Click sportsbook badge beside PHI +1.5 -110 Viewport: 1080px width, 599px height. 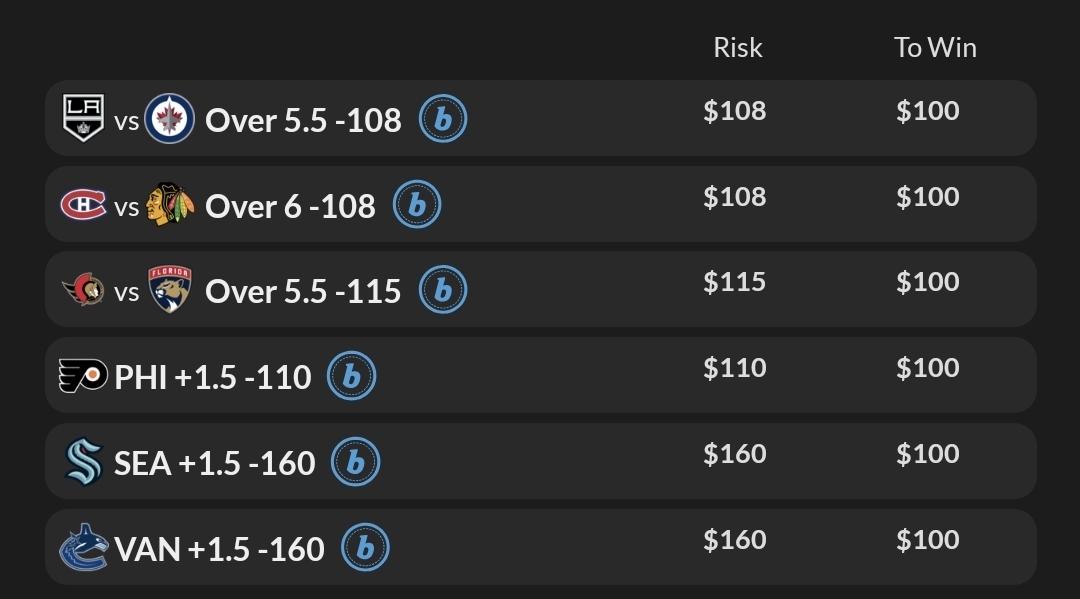[351, 377]
